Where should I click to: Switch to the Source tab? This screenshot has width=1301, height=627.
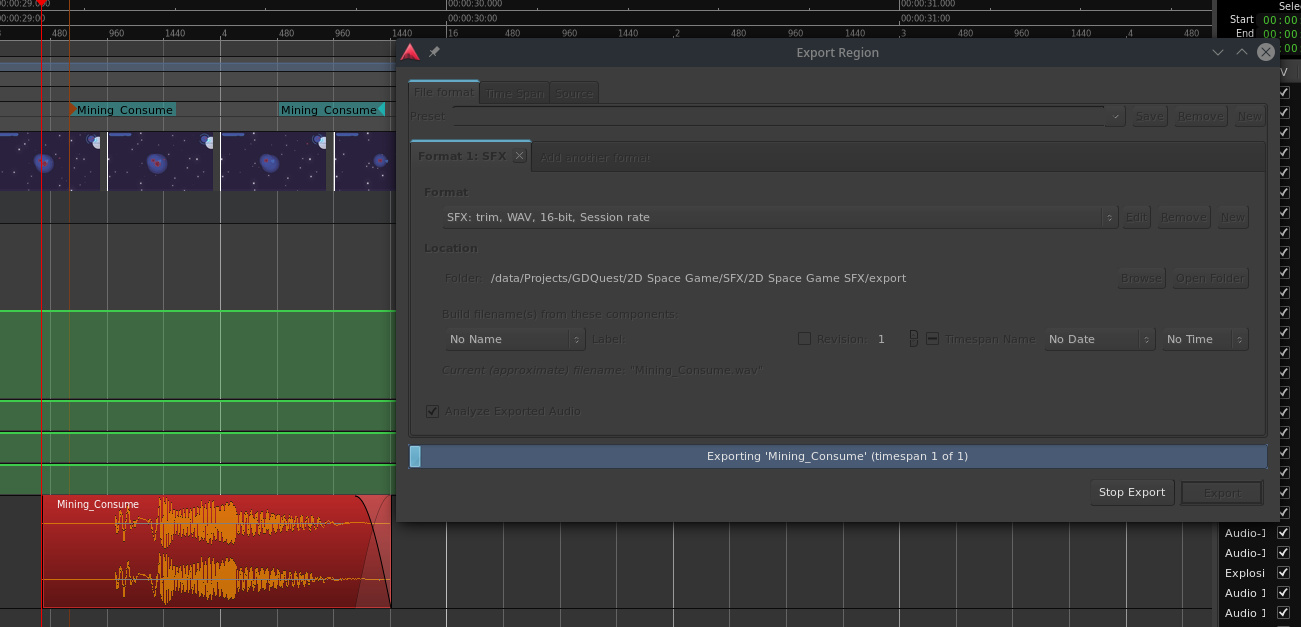coord(574,93)
